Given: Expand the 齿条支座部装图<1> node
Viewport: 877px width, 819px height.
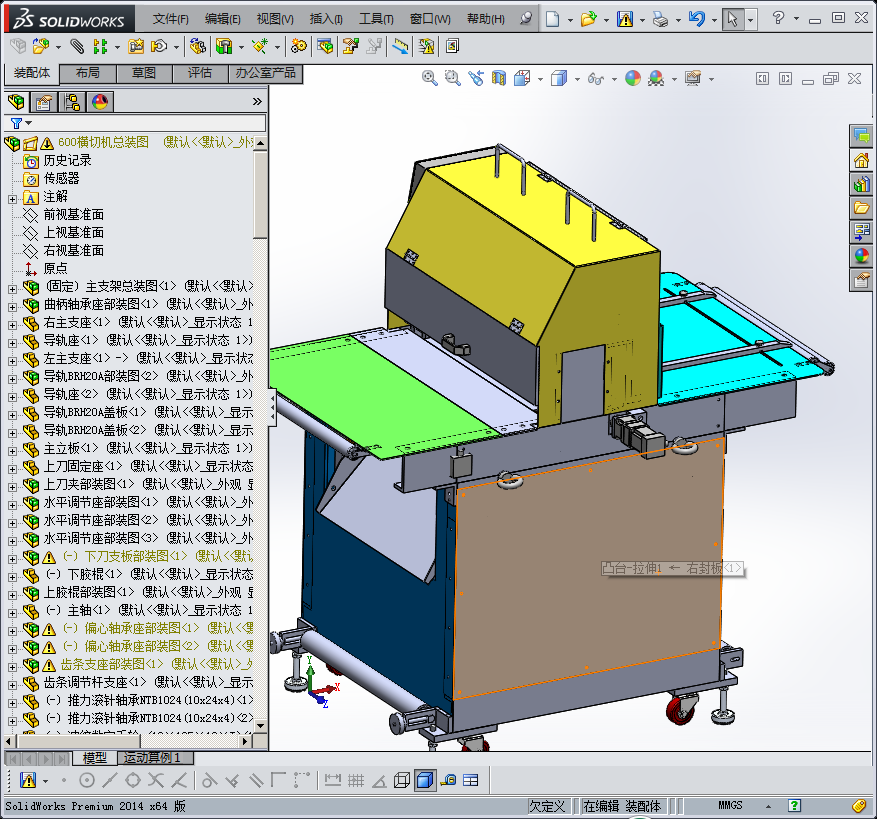Looking at the screenshot, I should point(12,666).
